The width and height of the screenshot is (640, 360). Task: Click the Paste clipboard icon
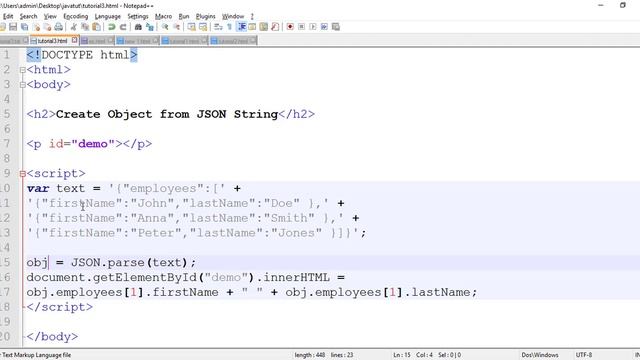(96, 27)
